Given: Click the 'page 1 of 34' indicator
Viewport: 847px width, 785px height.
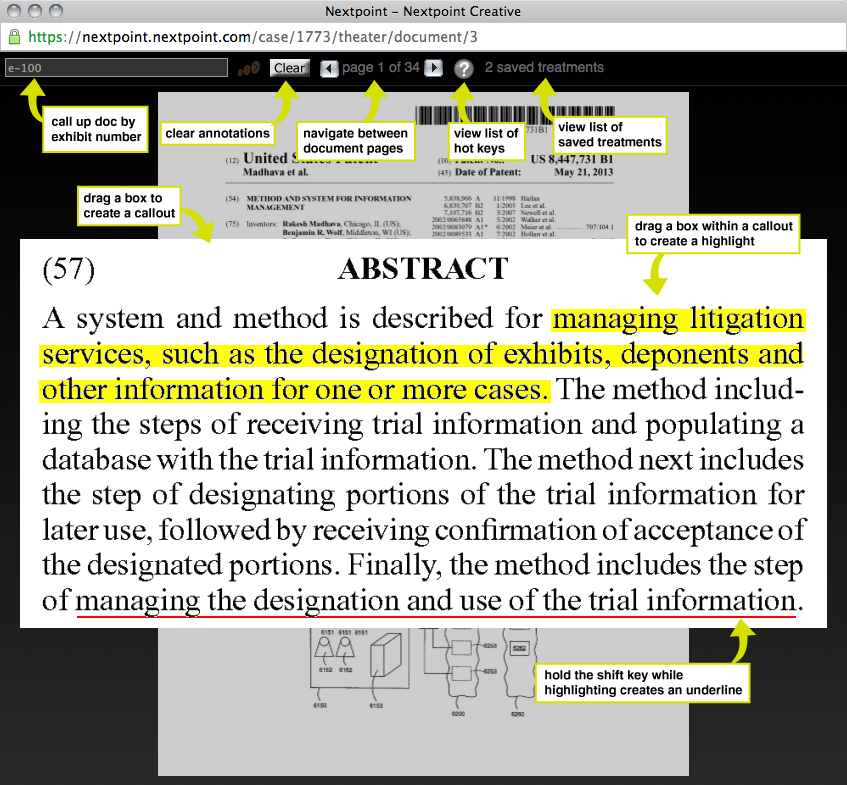Looking at the screenshot, I should (380, 68).
